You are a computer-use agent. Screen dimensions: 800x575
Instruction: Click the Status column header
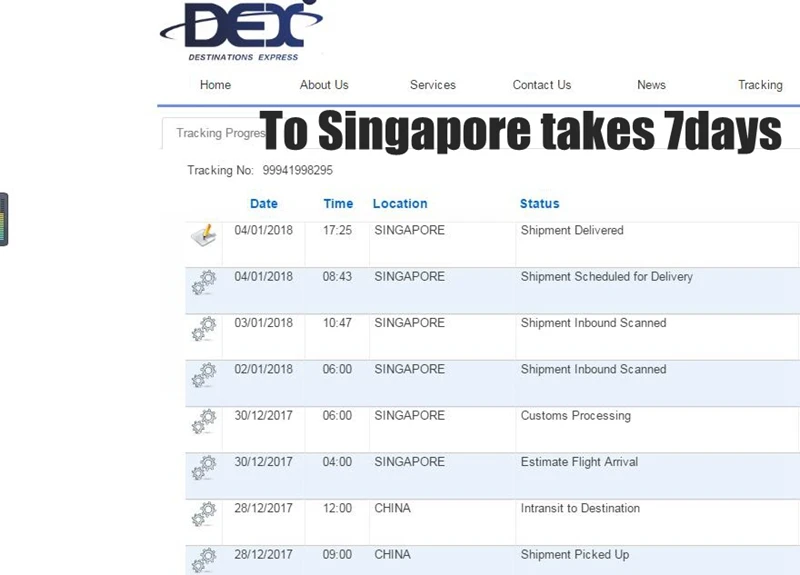[x=539, y=204]
